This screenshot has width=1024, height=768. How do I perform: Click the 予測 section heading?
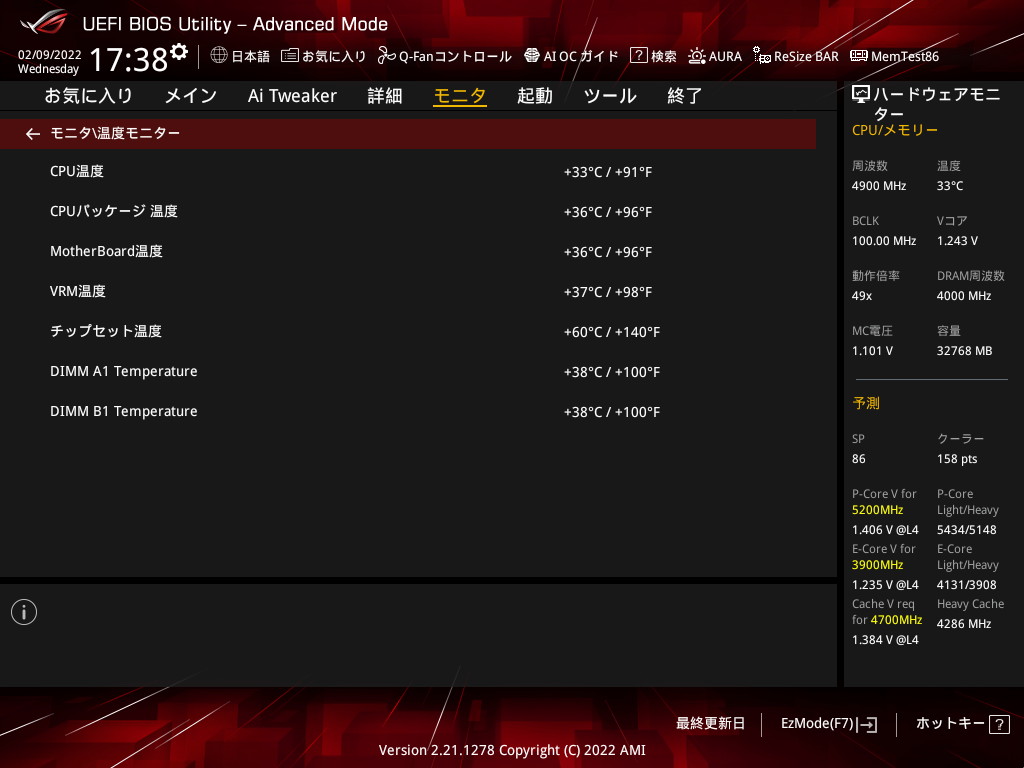[866, 403]
